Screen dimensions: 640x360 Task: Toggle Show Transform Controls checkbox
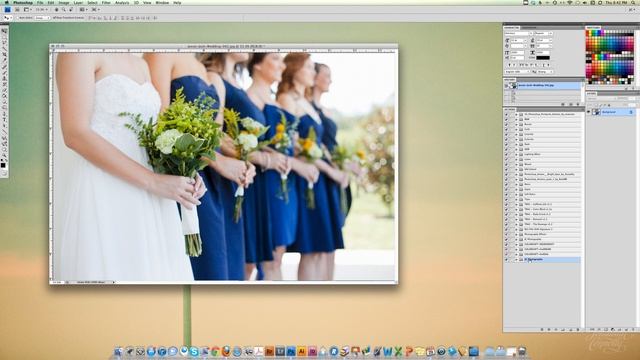[53, 18]
